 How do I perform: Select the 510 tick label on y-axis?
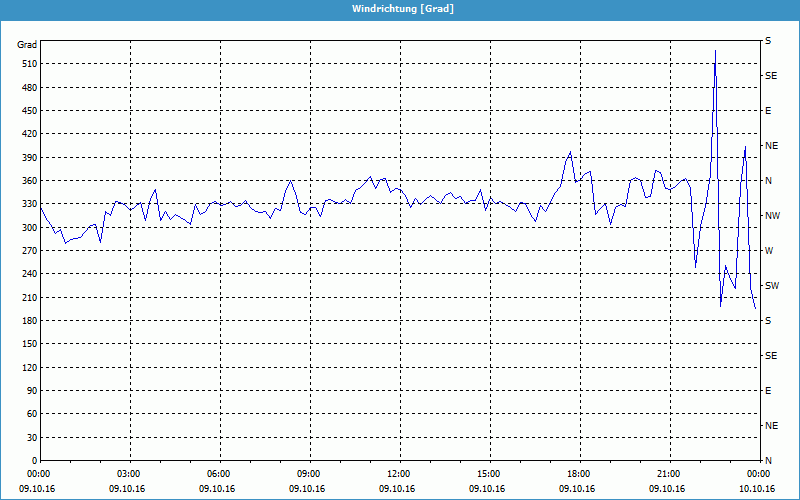pyautogui.click(x=27, y=64)
